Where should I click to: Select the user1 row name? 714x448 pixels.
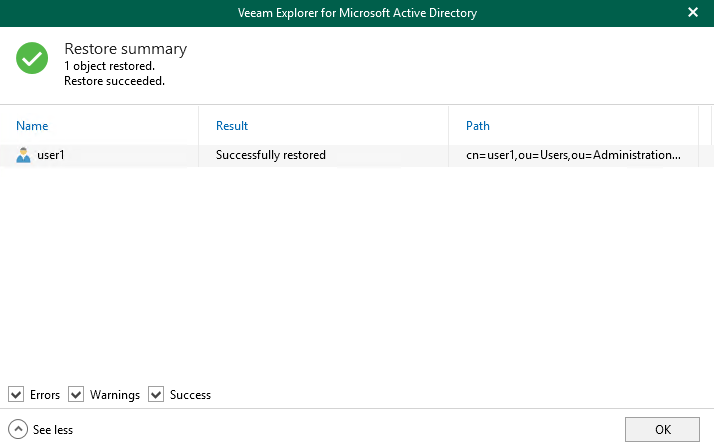click(51, 155)
